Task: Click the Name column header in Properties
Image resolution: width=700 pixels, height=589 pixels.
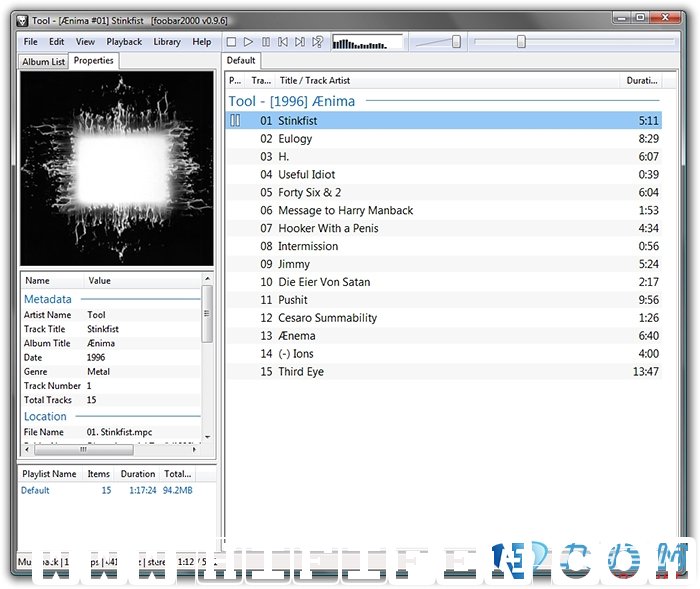Action: [53, 280]
